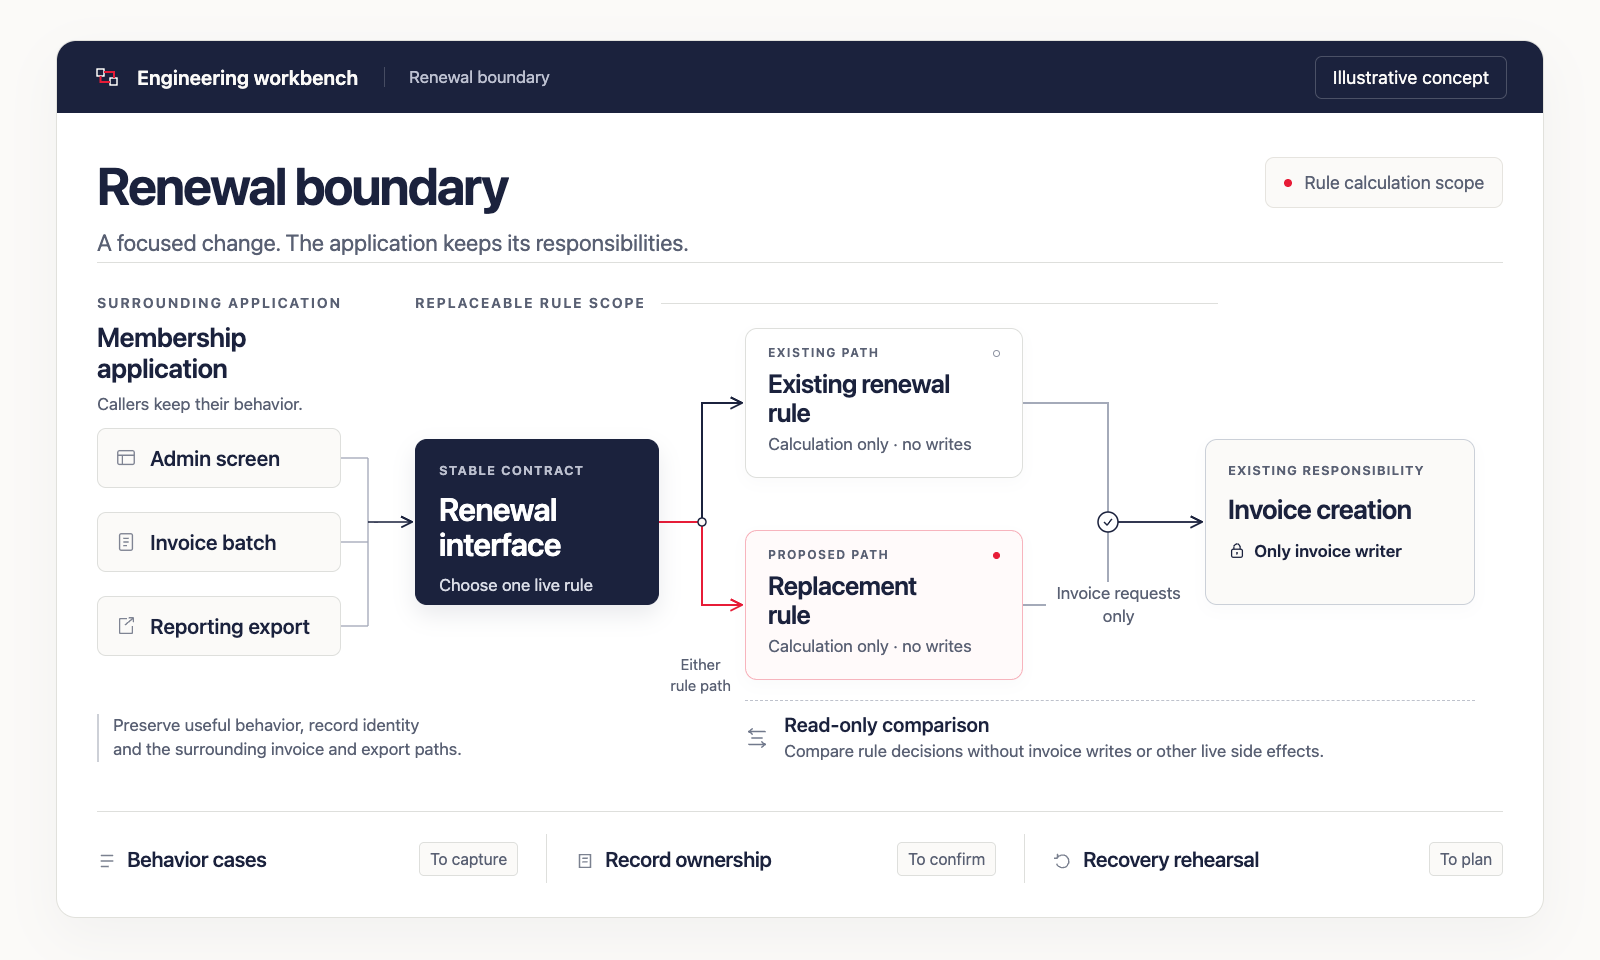Screen dimensions: 1600x960
Task: Select the Admin screen card
Action: tap(219, 458)
